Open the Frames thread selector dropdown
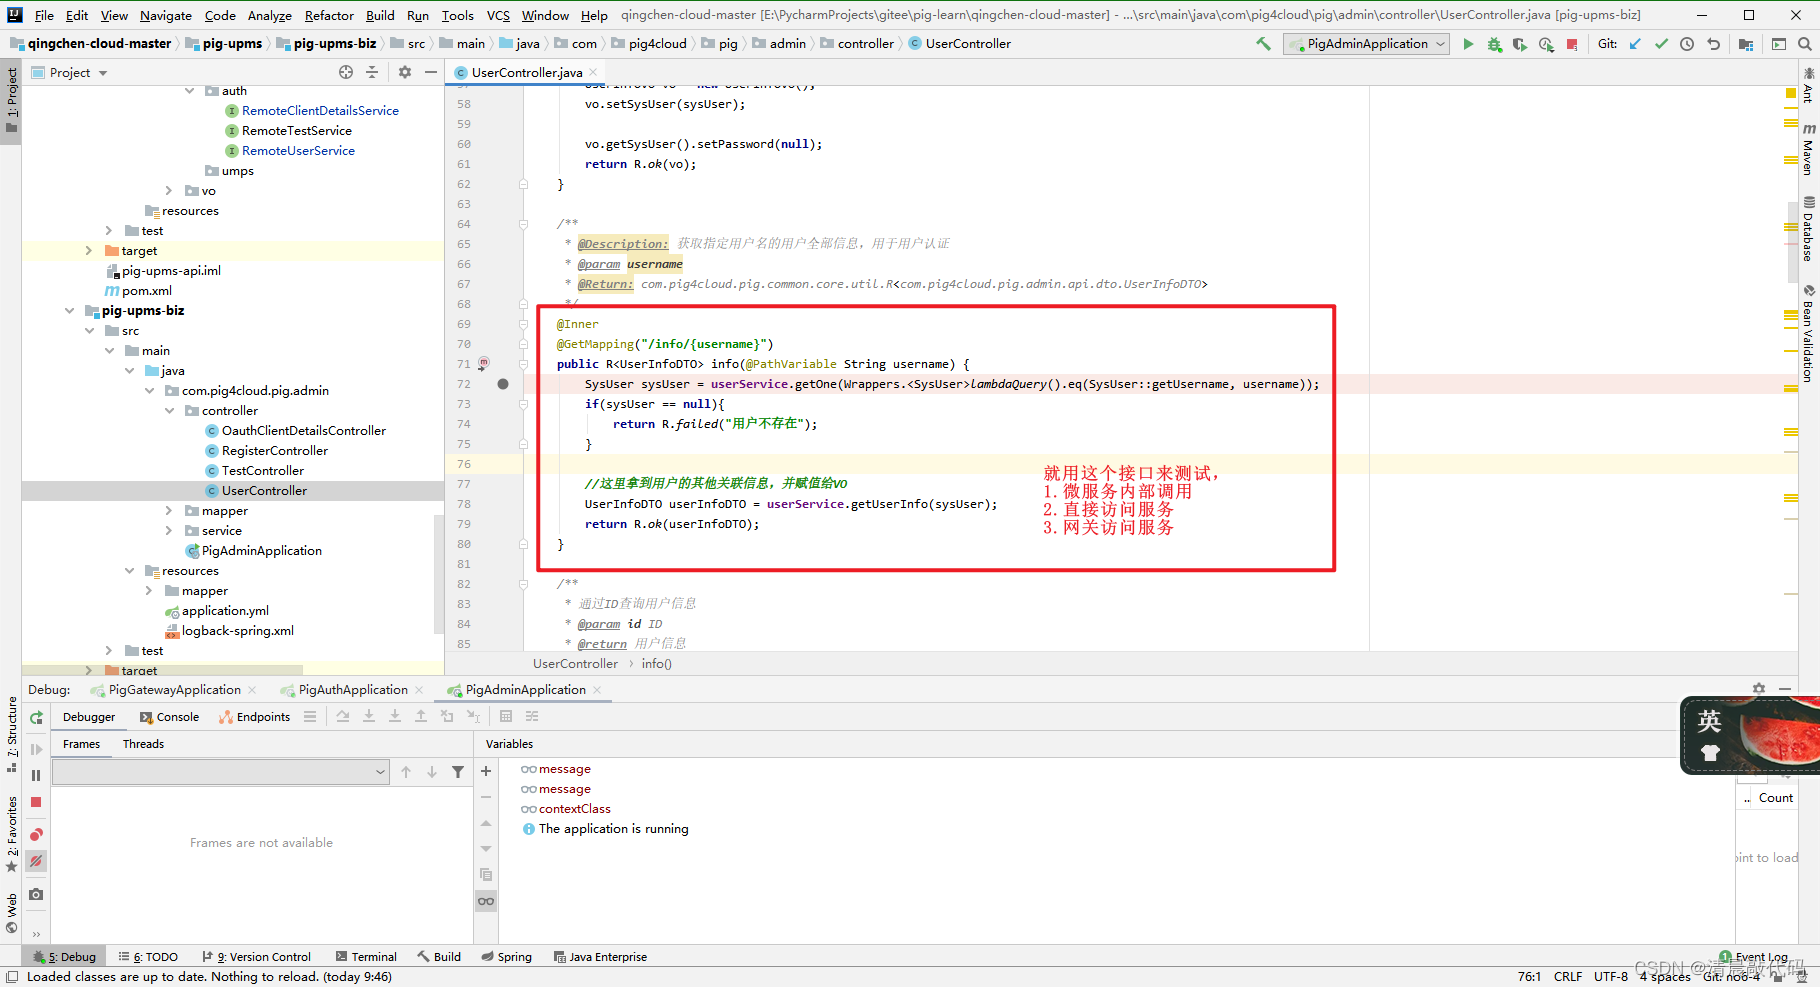 pyautogui.click(x=220, y=771)
